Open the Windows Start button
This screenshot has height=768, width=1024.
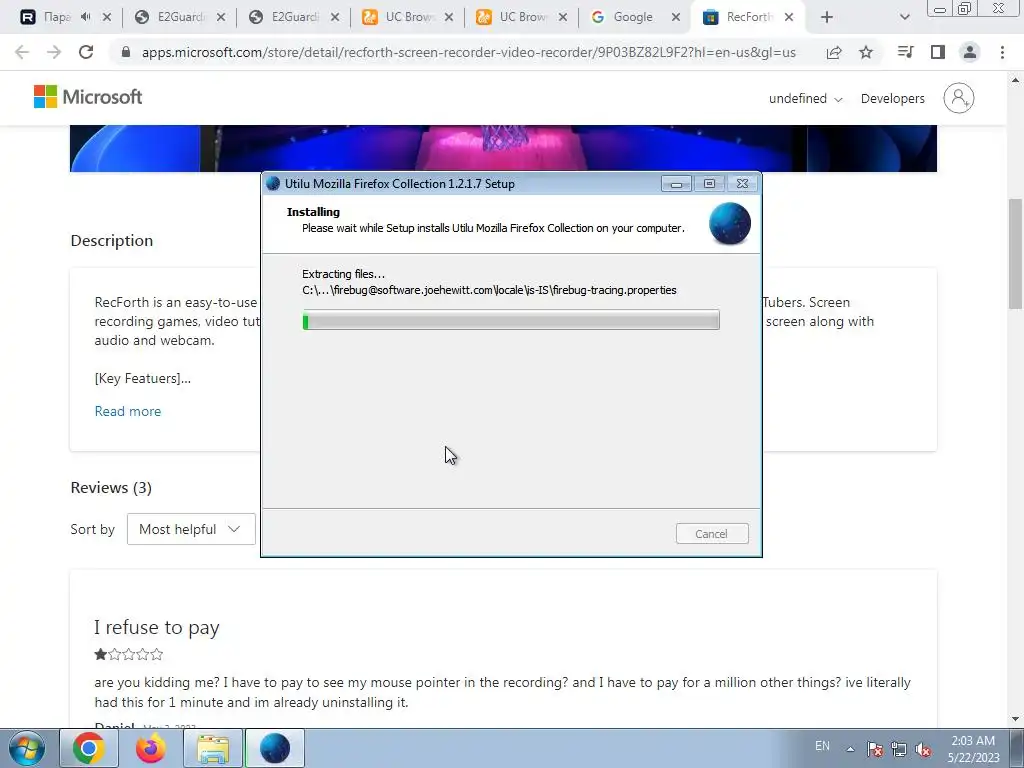click(26, 748)
